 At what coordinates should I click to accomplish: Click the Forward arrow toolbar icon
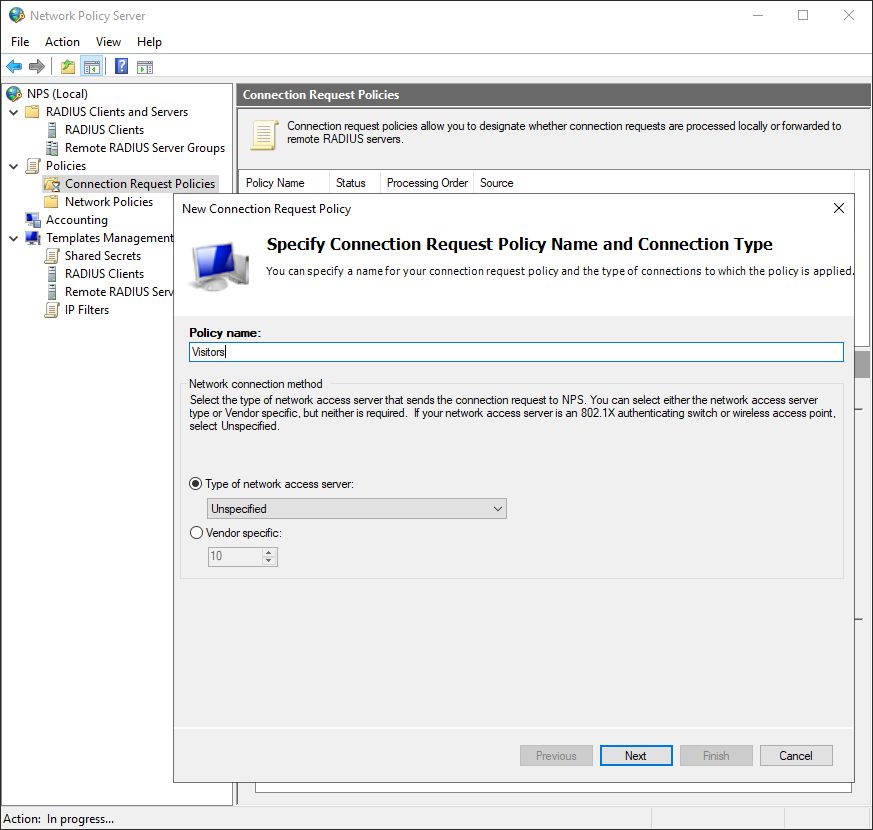[37, 67]
